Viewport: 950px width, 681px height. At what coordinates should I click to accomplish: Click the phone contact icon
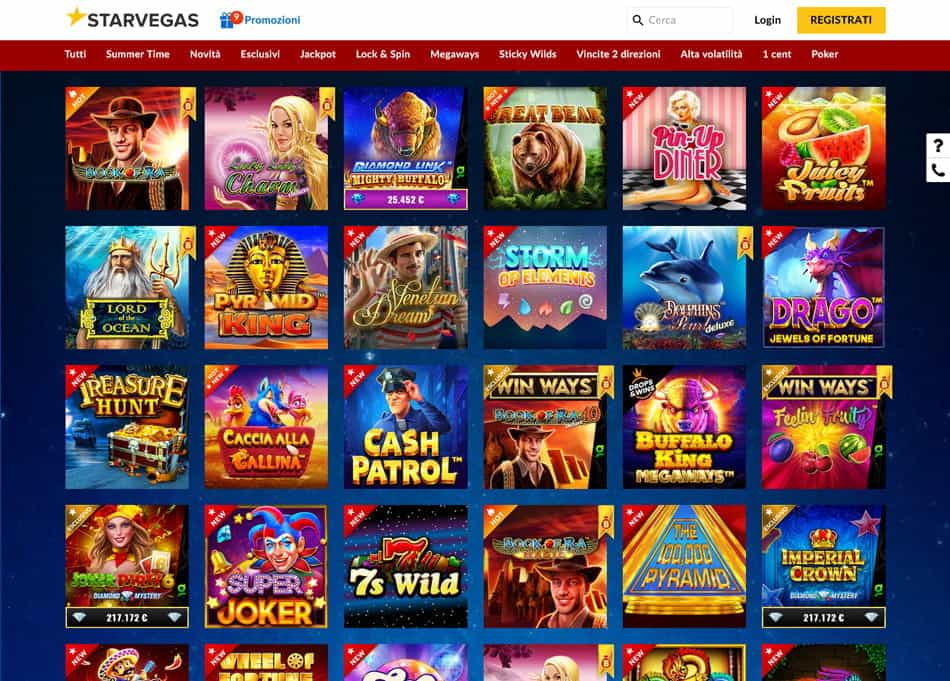[938, 170]
